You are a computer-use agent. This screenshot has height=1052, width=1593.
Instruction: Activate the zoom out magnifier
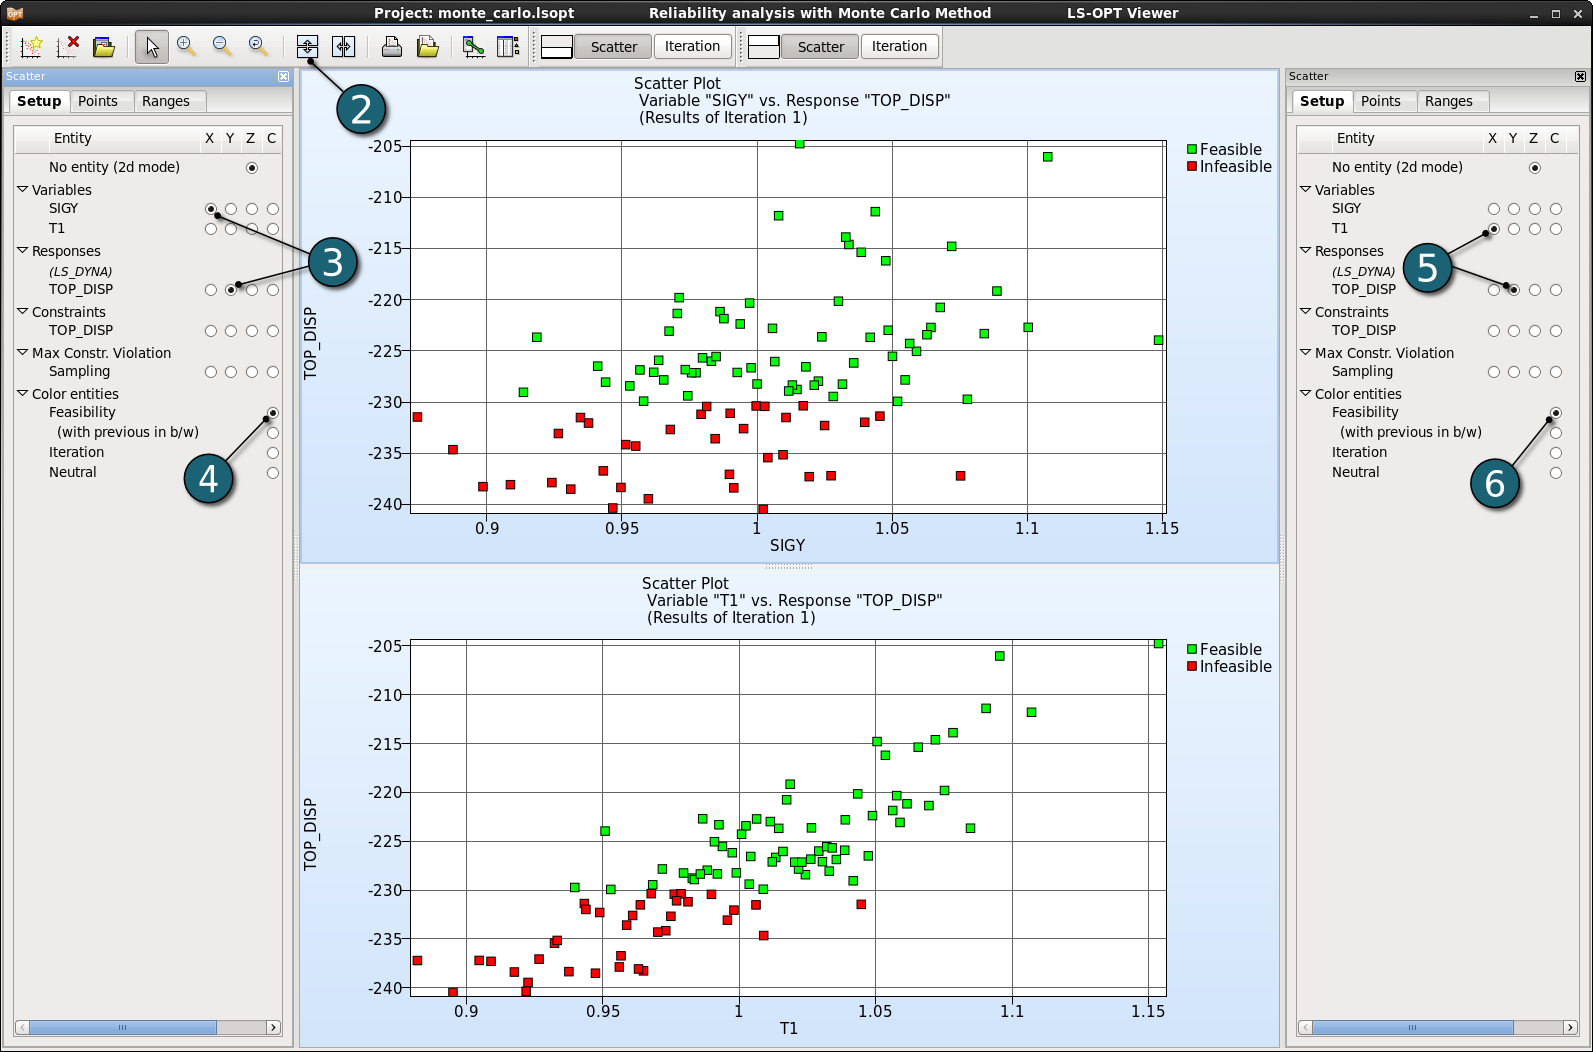(x=222, y=46)
